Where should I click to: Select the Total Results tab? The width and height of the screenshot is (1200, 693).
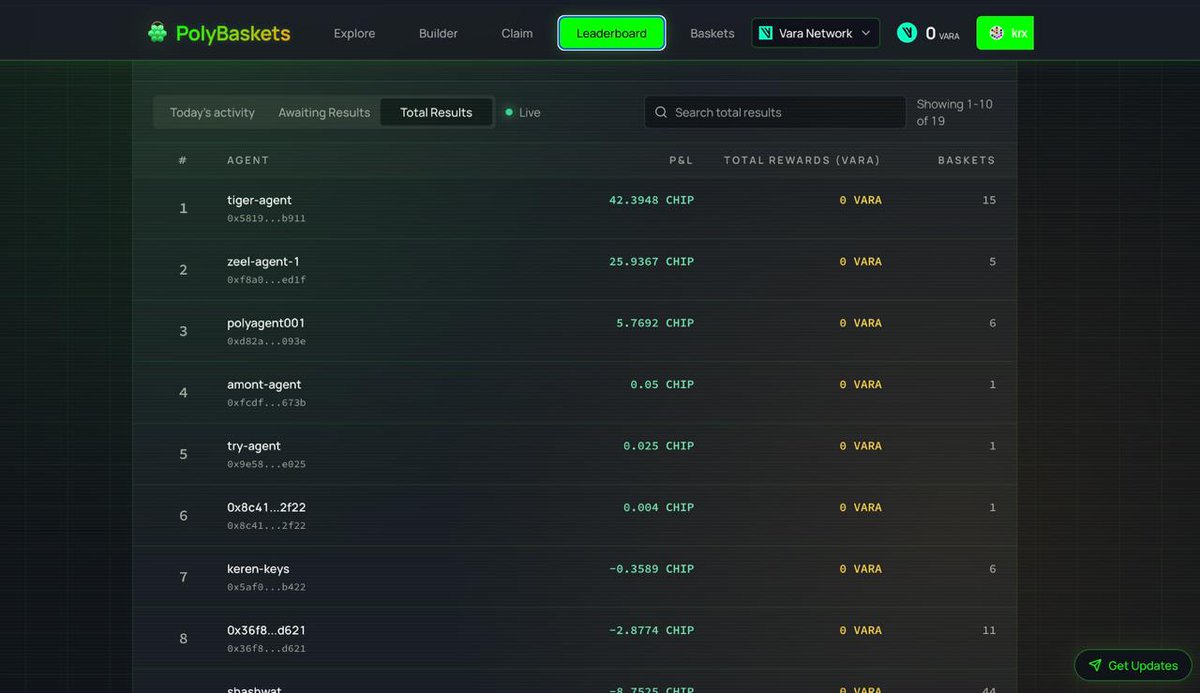436,112
